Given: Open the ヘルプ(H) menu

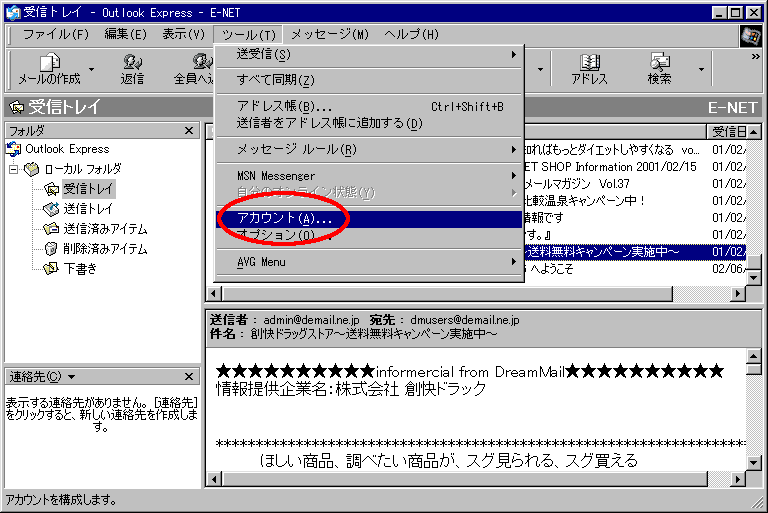Looking at the screenshot, I should 411,34.
